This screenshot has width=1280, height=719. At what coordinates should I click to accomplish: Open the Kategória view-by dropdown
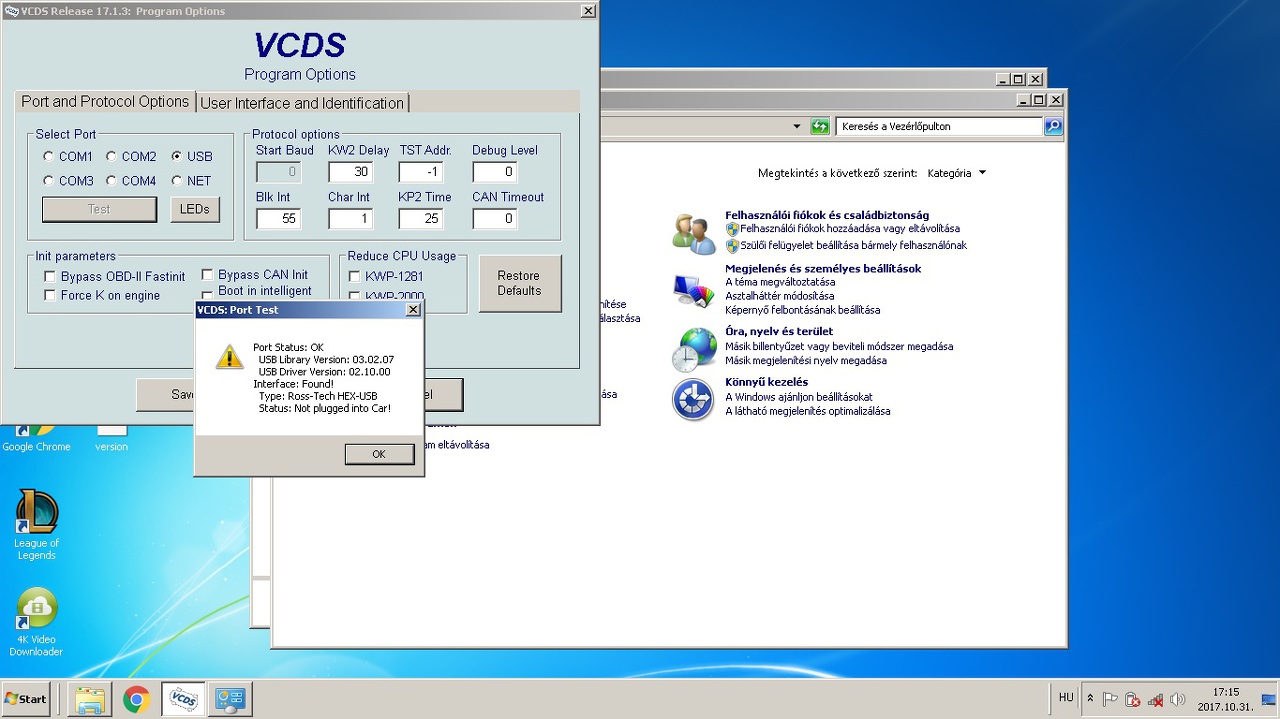(957, 173)
